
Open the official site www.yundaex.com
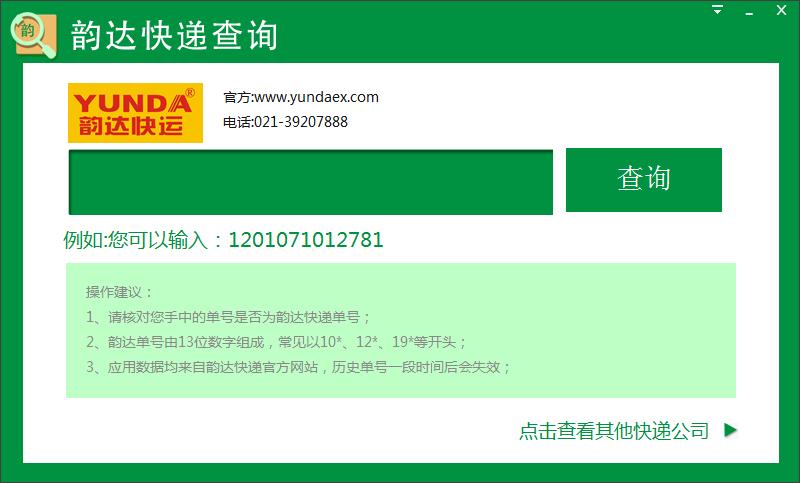(x=316, y=97)
